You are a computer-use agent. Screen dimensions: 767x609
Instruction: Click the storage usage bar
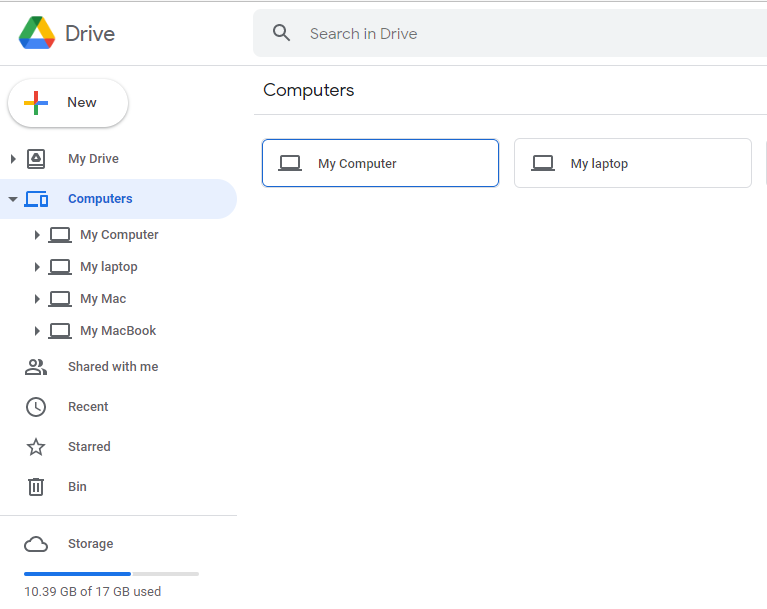coord(111,574)
